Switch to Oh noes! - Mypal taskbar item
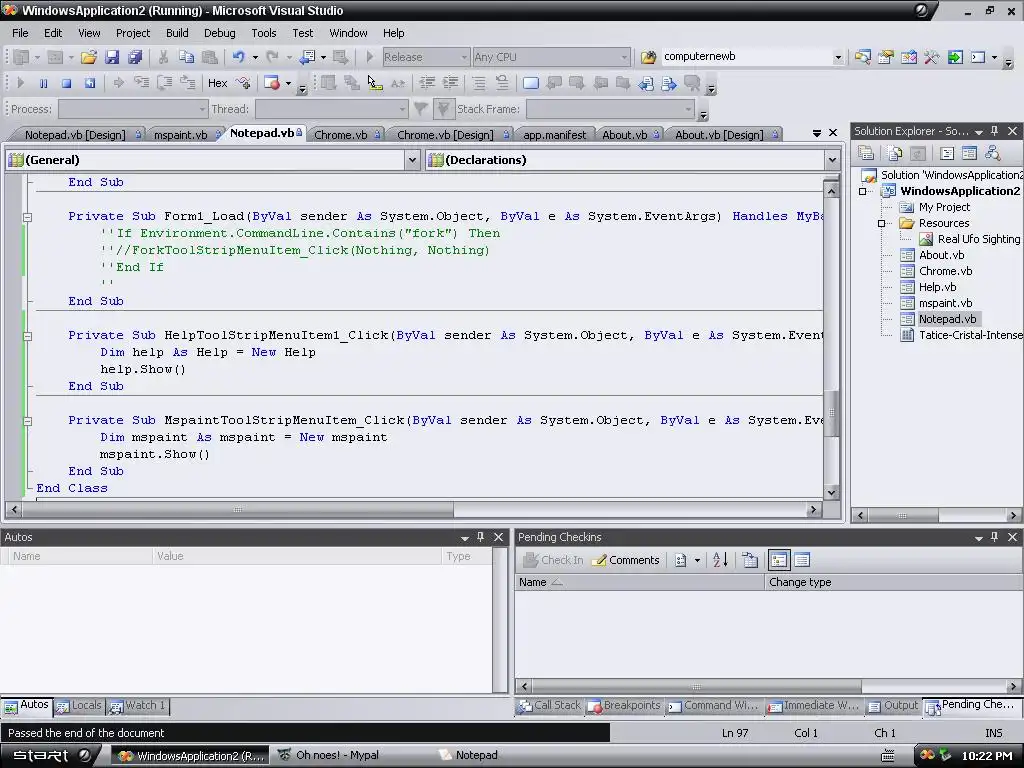The width and height of the screenshot is (1024, 768). (329, 756)
